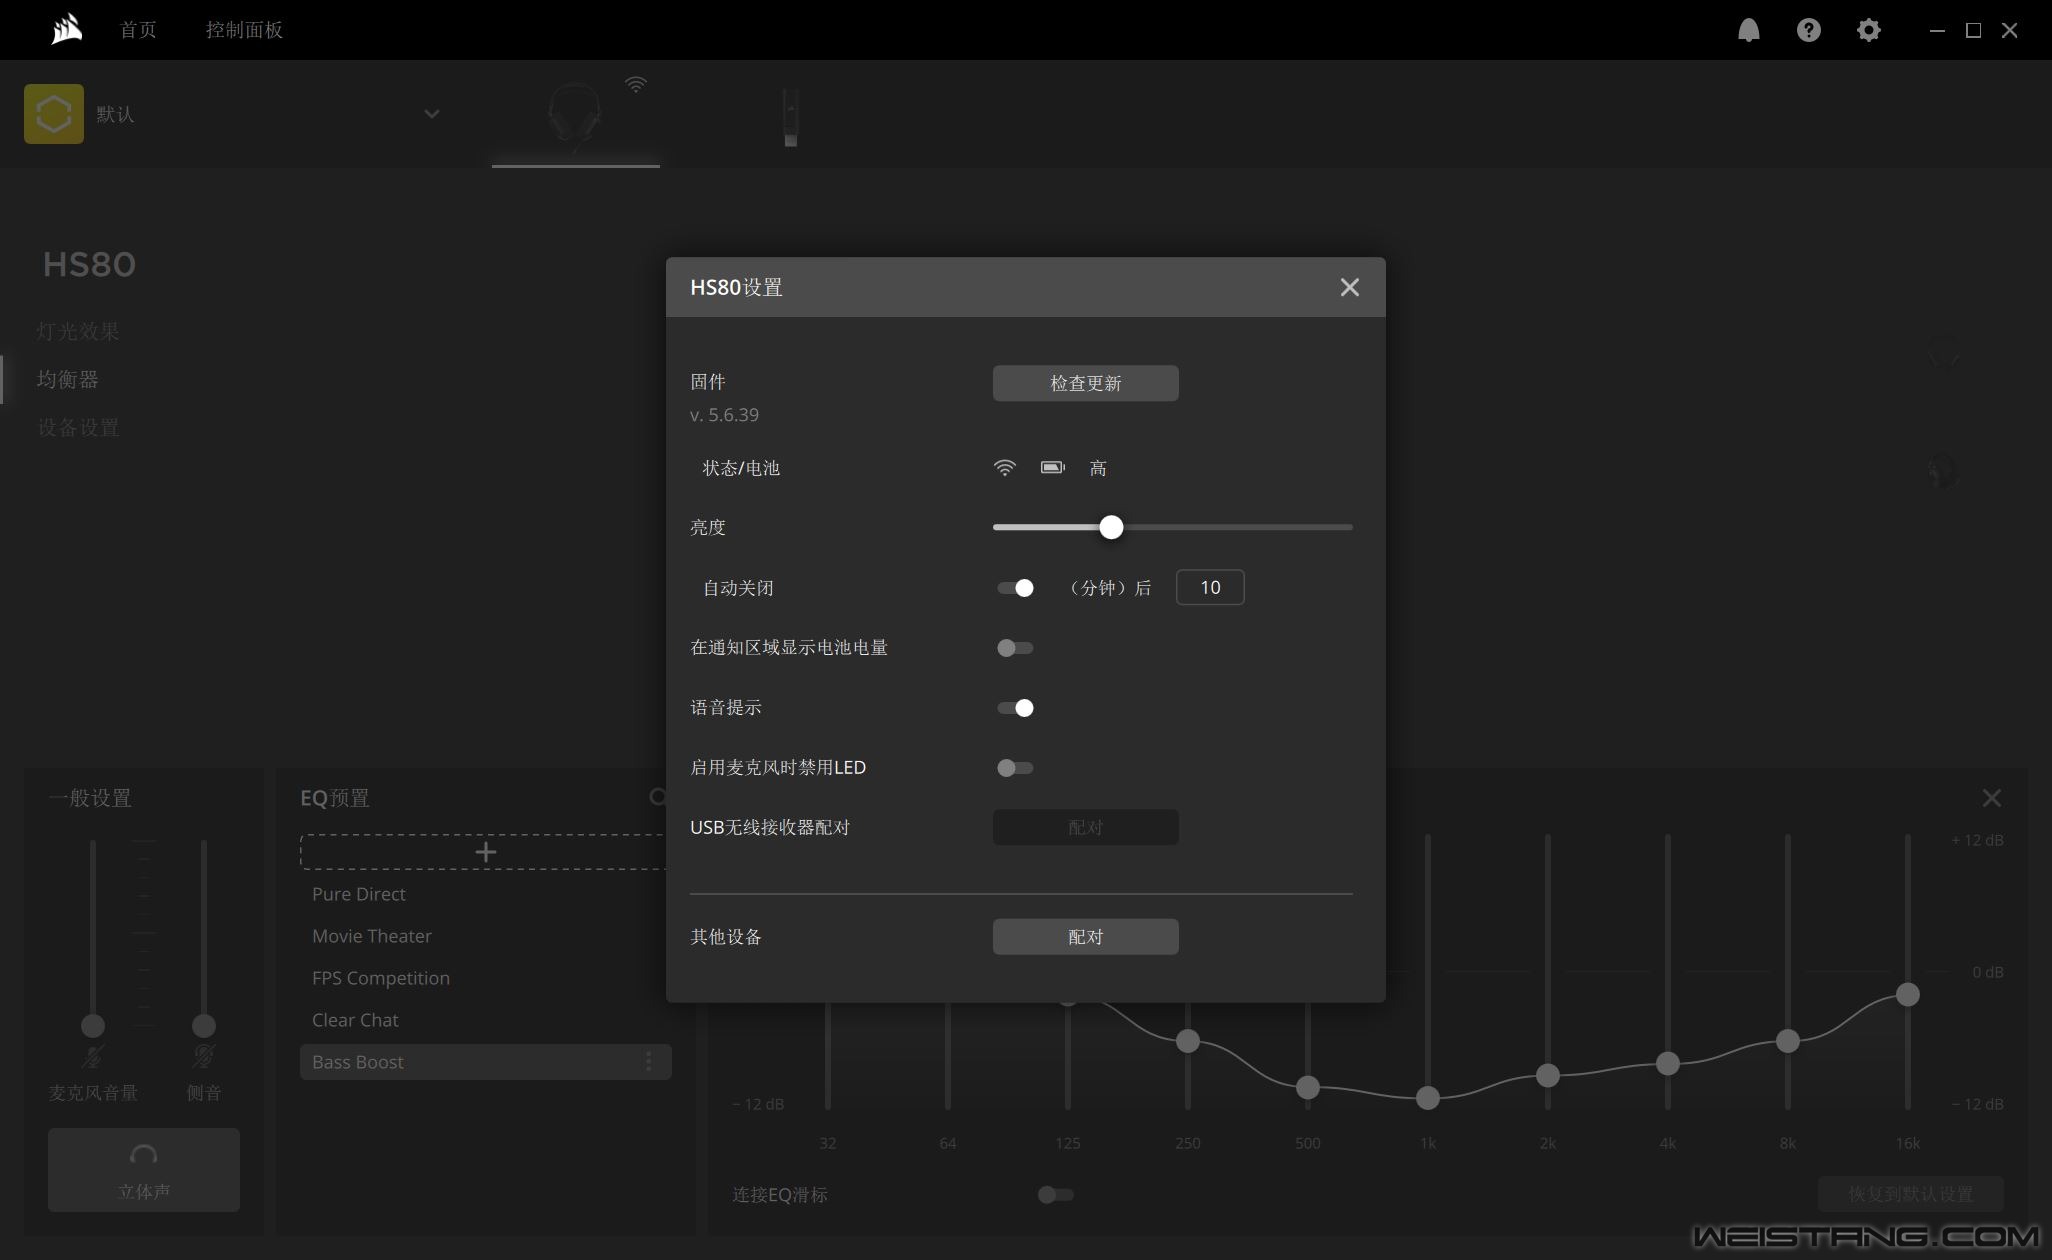Click the 侧音 slider knob
Viewport: 2052px width, 1260px height.
point(203,1026)
